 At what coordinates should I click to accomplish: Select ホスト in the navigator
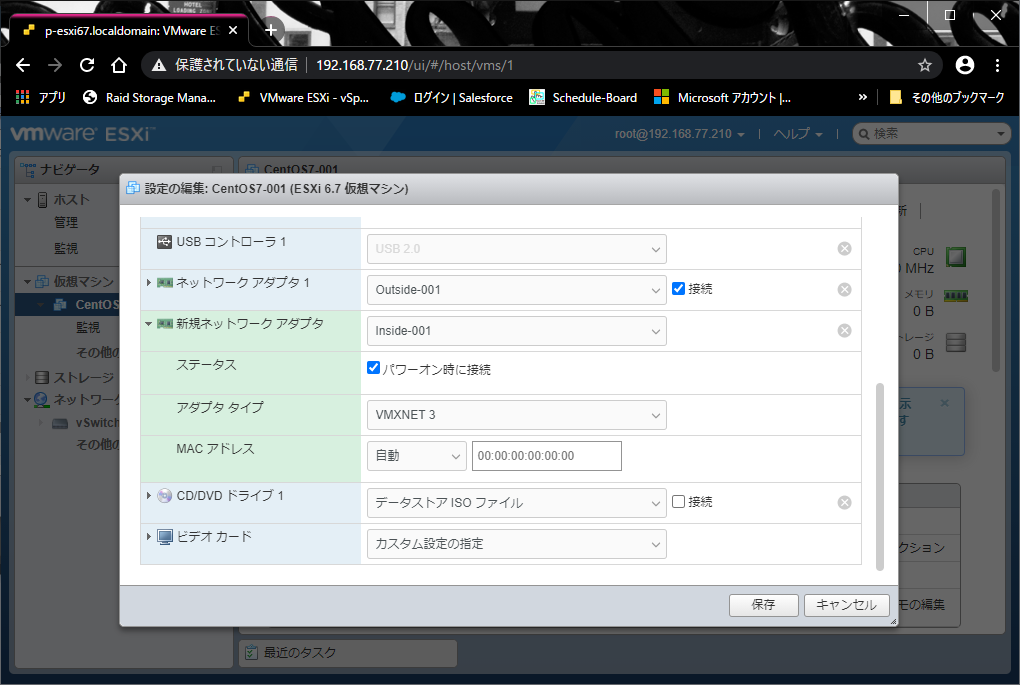(x=71, y=200)
